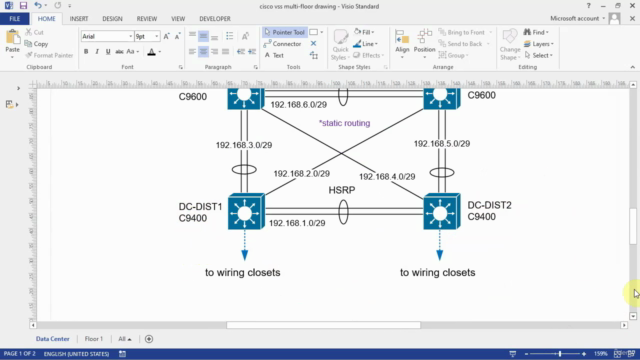
Task: Switch to the VIEW ribbon tab
Action: point(178,19)
